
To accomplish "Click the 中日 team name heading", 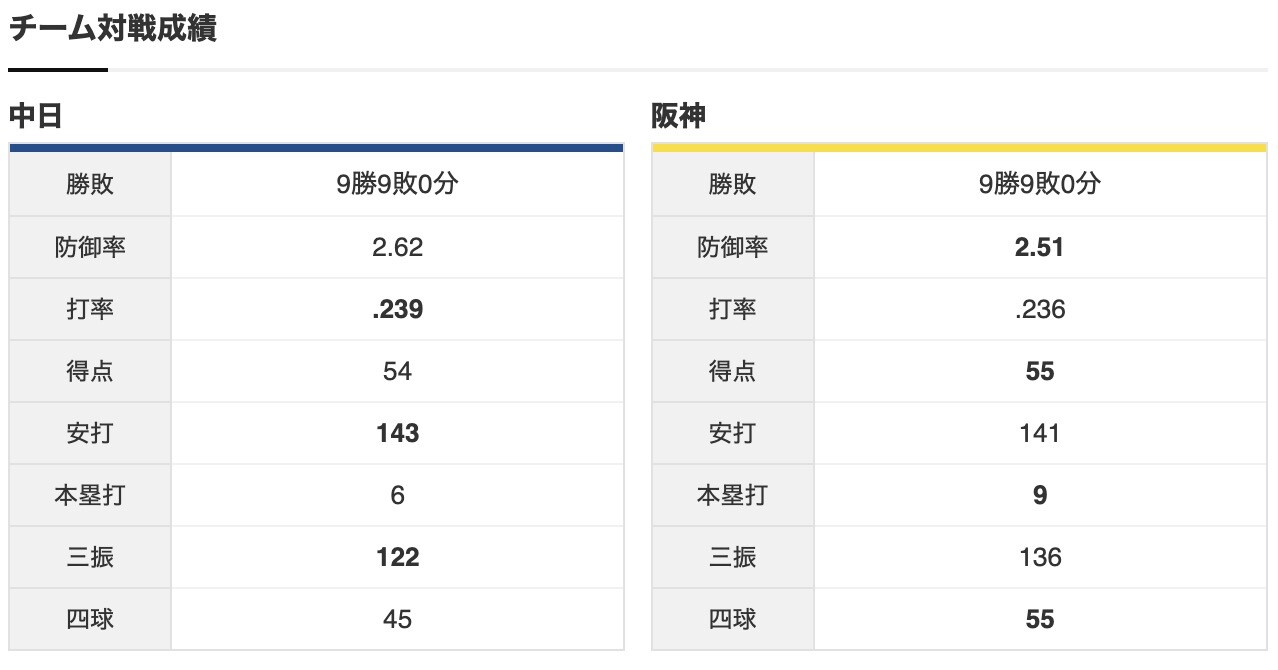I will click(x=36, y=117).
